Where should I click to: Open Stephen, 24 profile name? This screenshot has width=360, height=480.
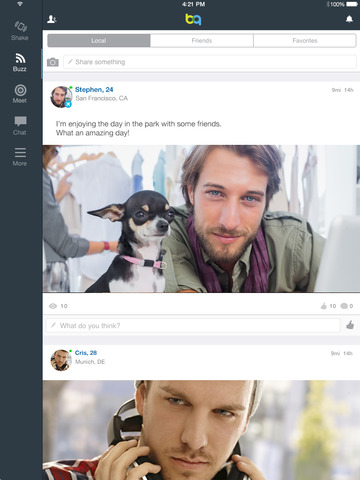point(94,89)
